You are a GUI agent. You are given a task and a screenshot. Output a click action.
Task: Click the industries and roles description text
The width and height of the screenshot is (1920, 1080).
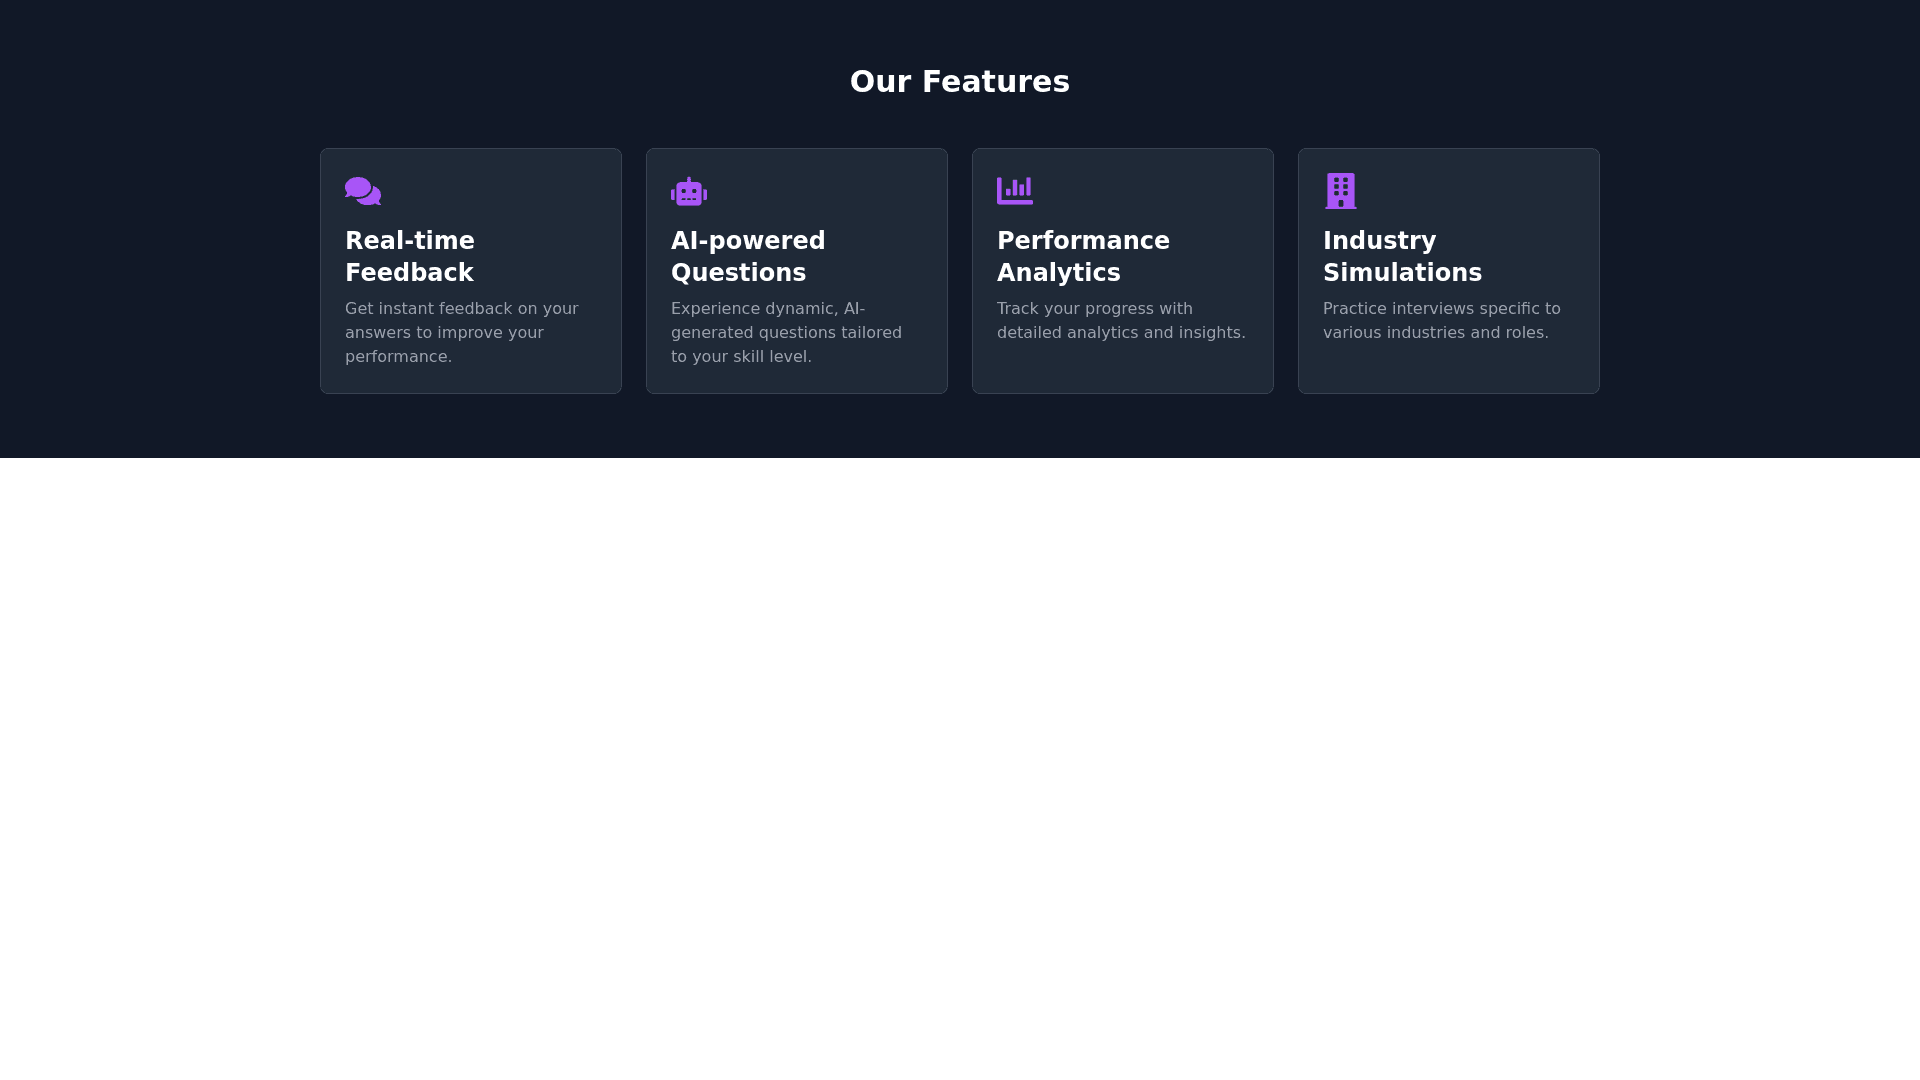click(x=1442, y=320)
